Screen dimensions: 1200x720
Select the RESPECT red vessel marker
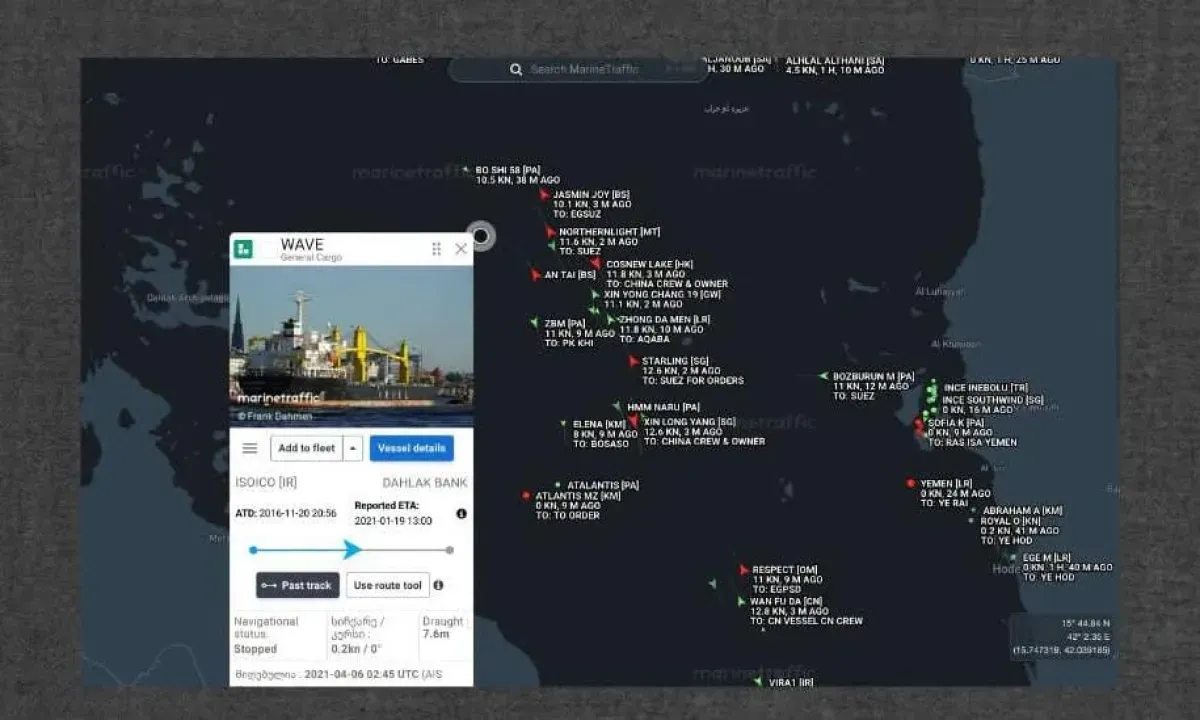[x=744, y=570]
